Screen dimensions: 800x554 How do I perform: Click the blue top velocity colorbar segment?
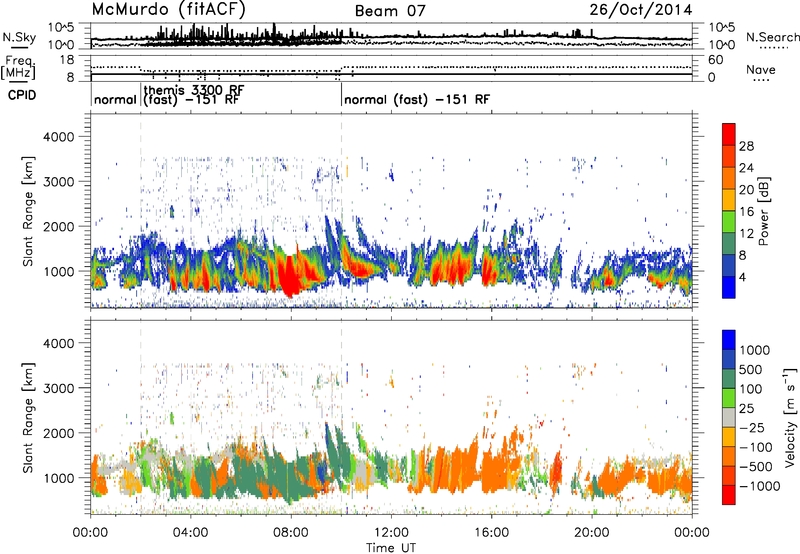pos(729,340)
